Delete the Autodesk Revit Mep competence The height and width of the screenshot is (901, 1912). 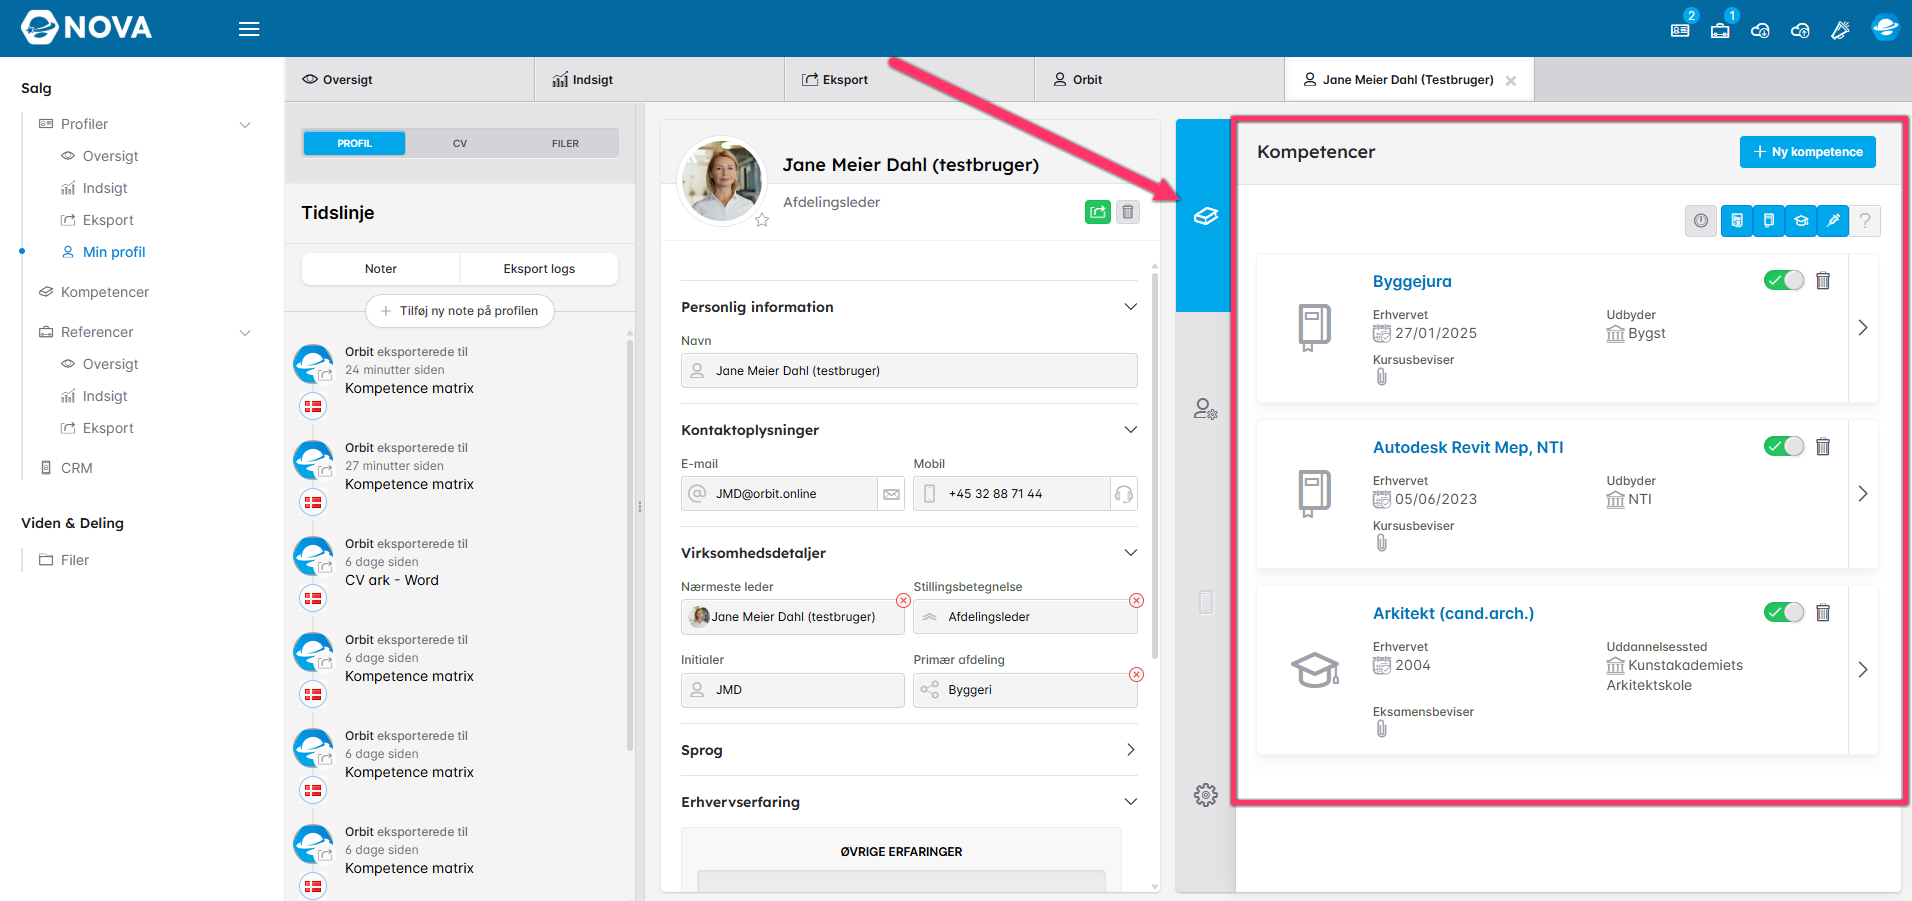click(1823, 447)
